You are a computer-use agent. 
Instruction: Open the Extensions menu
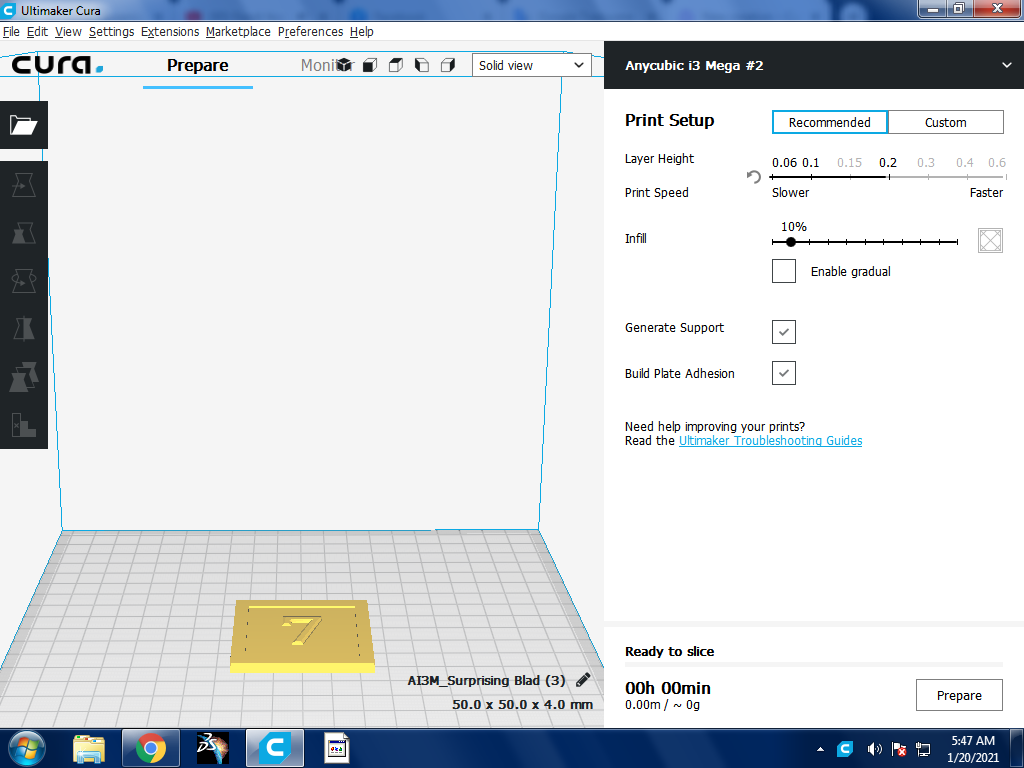click(x=170, y=31)
